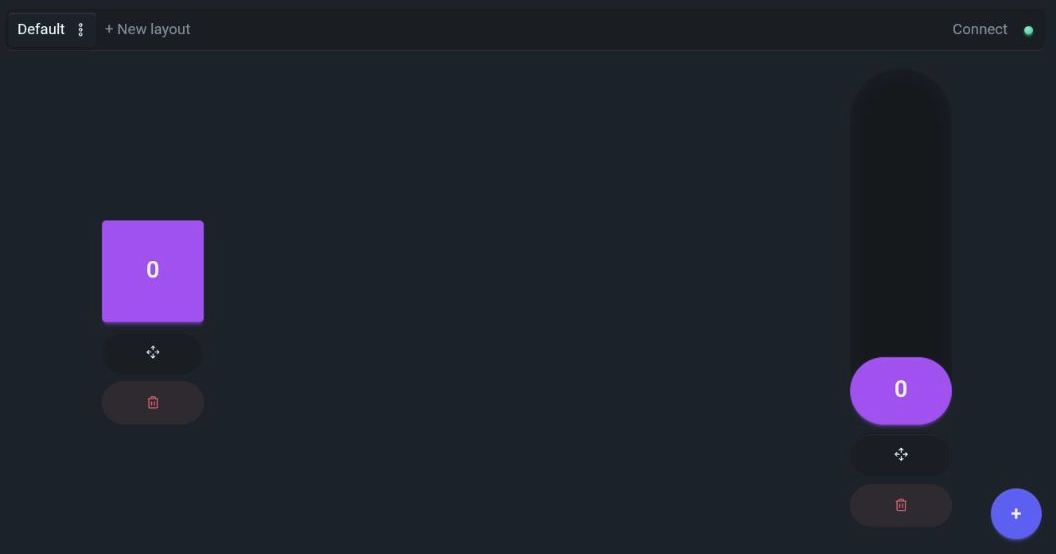Select the Default layout tab
This screenshot has width=1056, height=554.
(x=51, y=30)
